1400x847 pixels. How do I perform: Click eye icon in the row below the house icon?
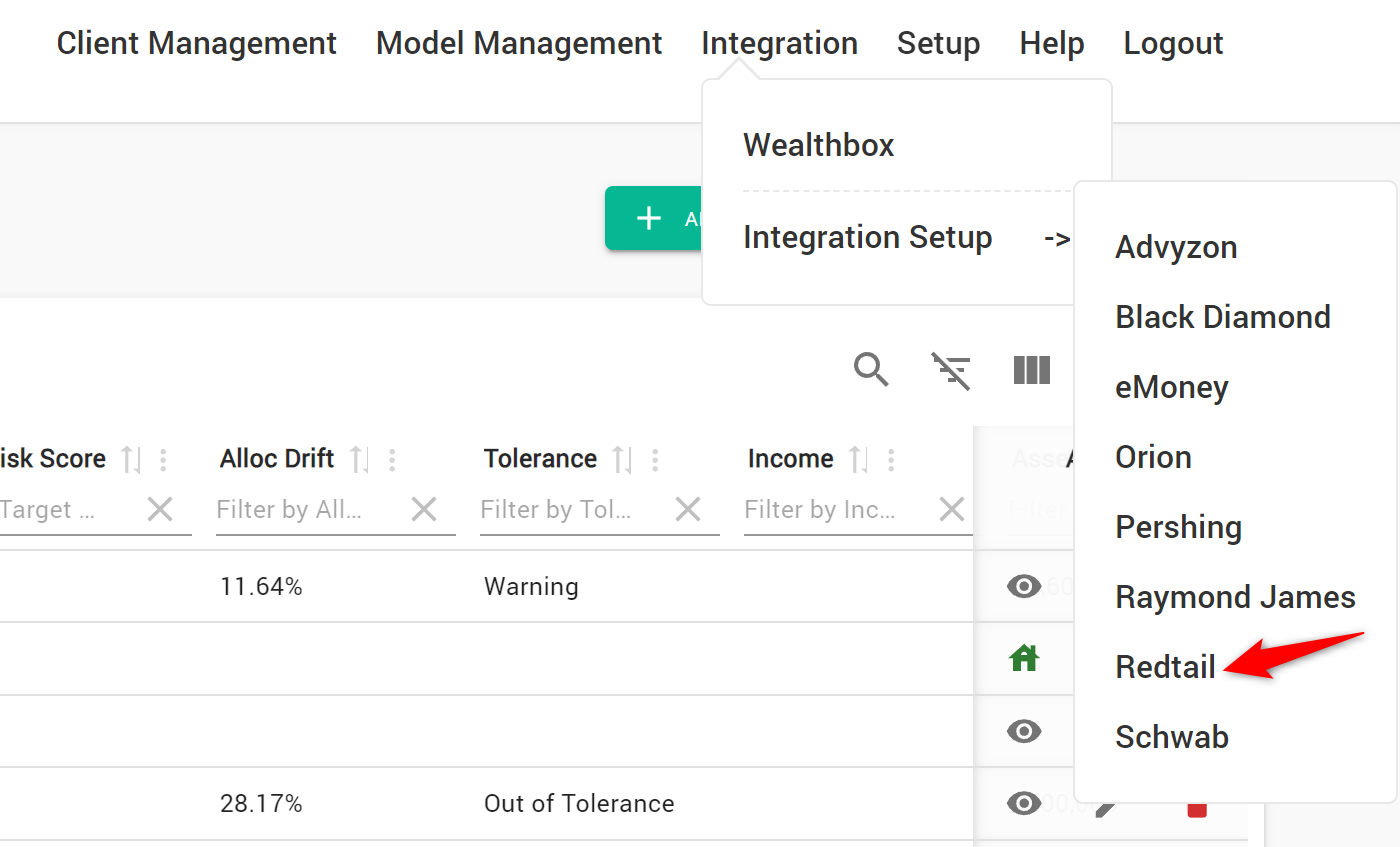click(x=1024, y=731)
